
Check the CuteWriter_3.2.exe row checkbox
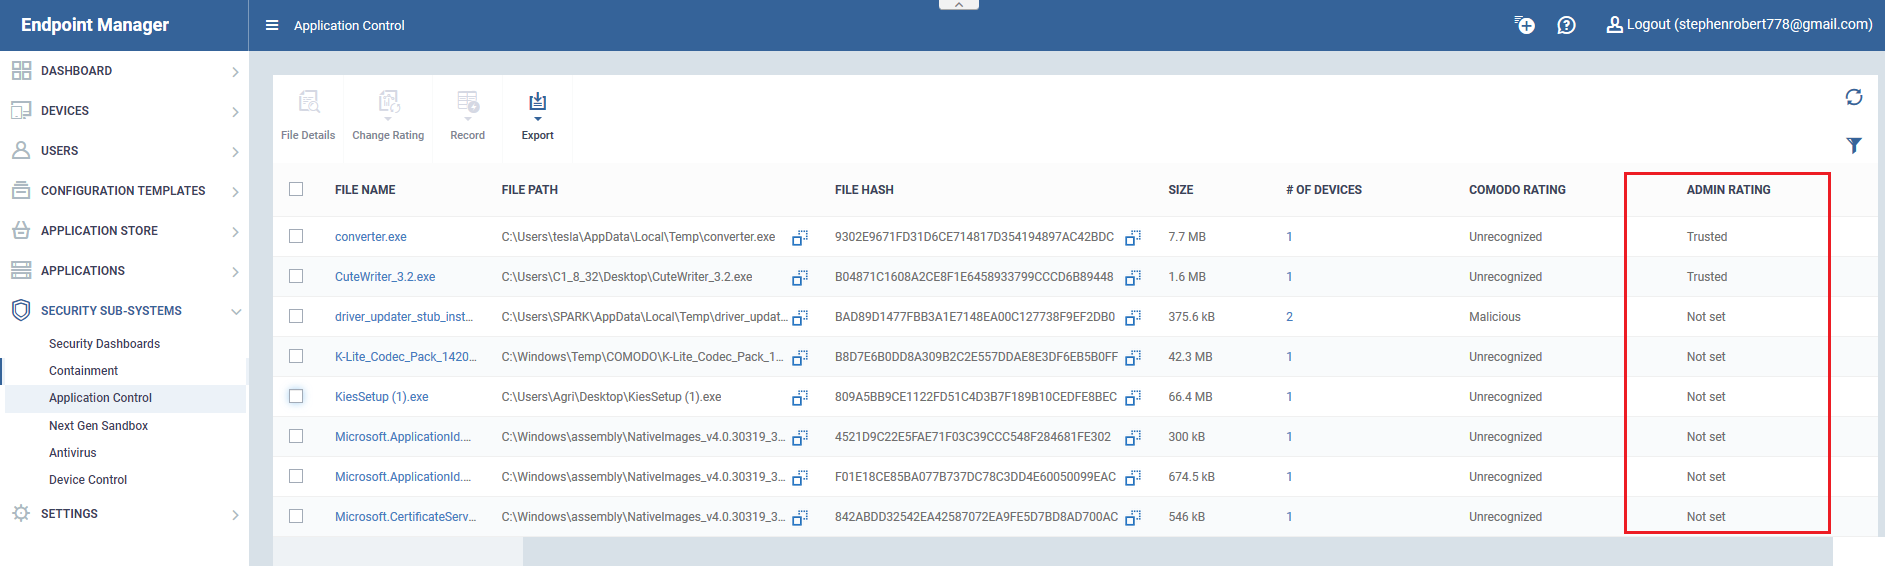pos(296,276)
